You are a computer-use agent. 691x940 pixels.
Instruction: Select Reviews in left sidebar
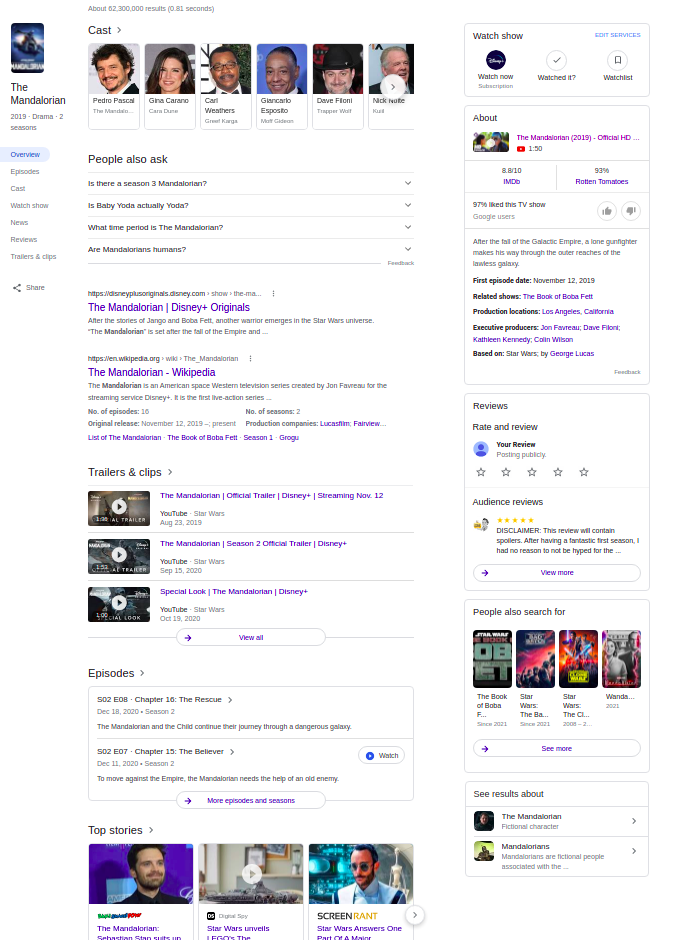(24, 240)
